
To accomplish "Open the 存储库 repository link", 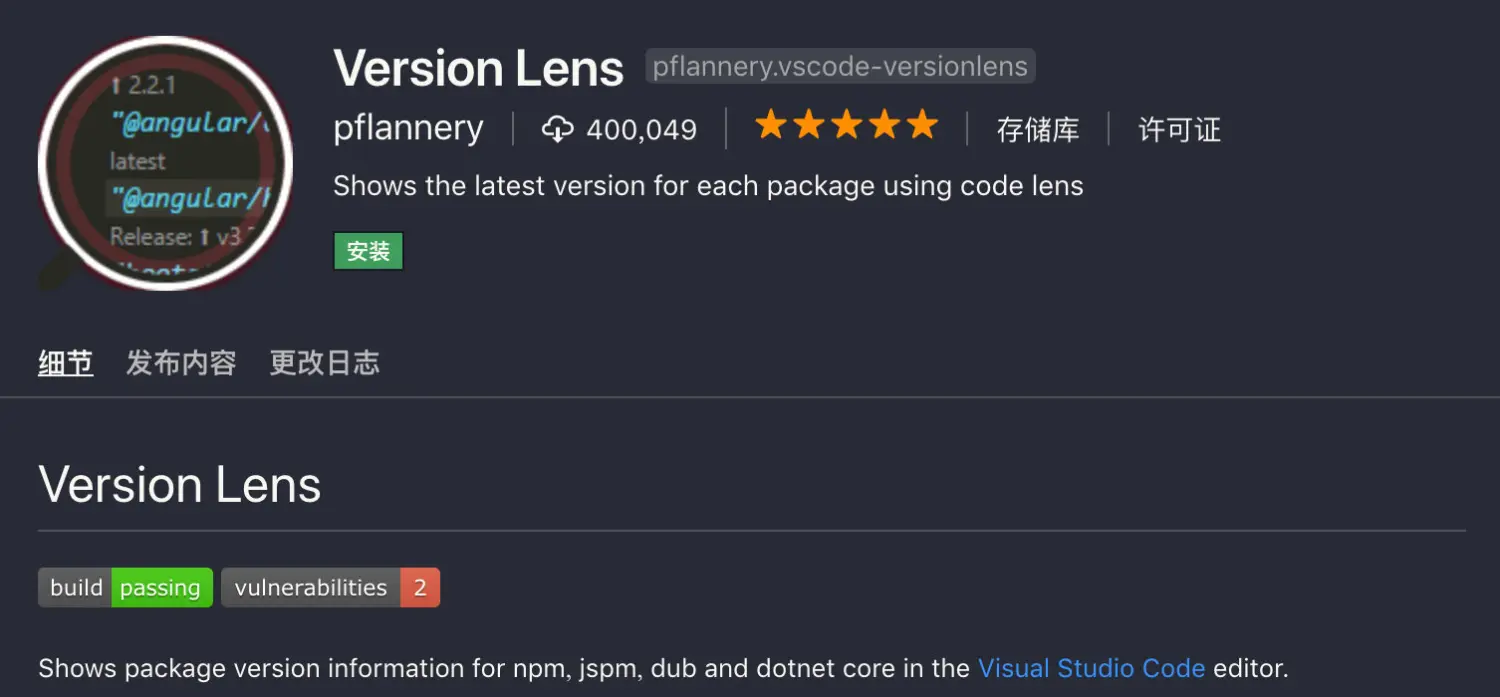I will [1039, 130].
